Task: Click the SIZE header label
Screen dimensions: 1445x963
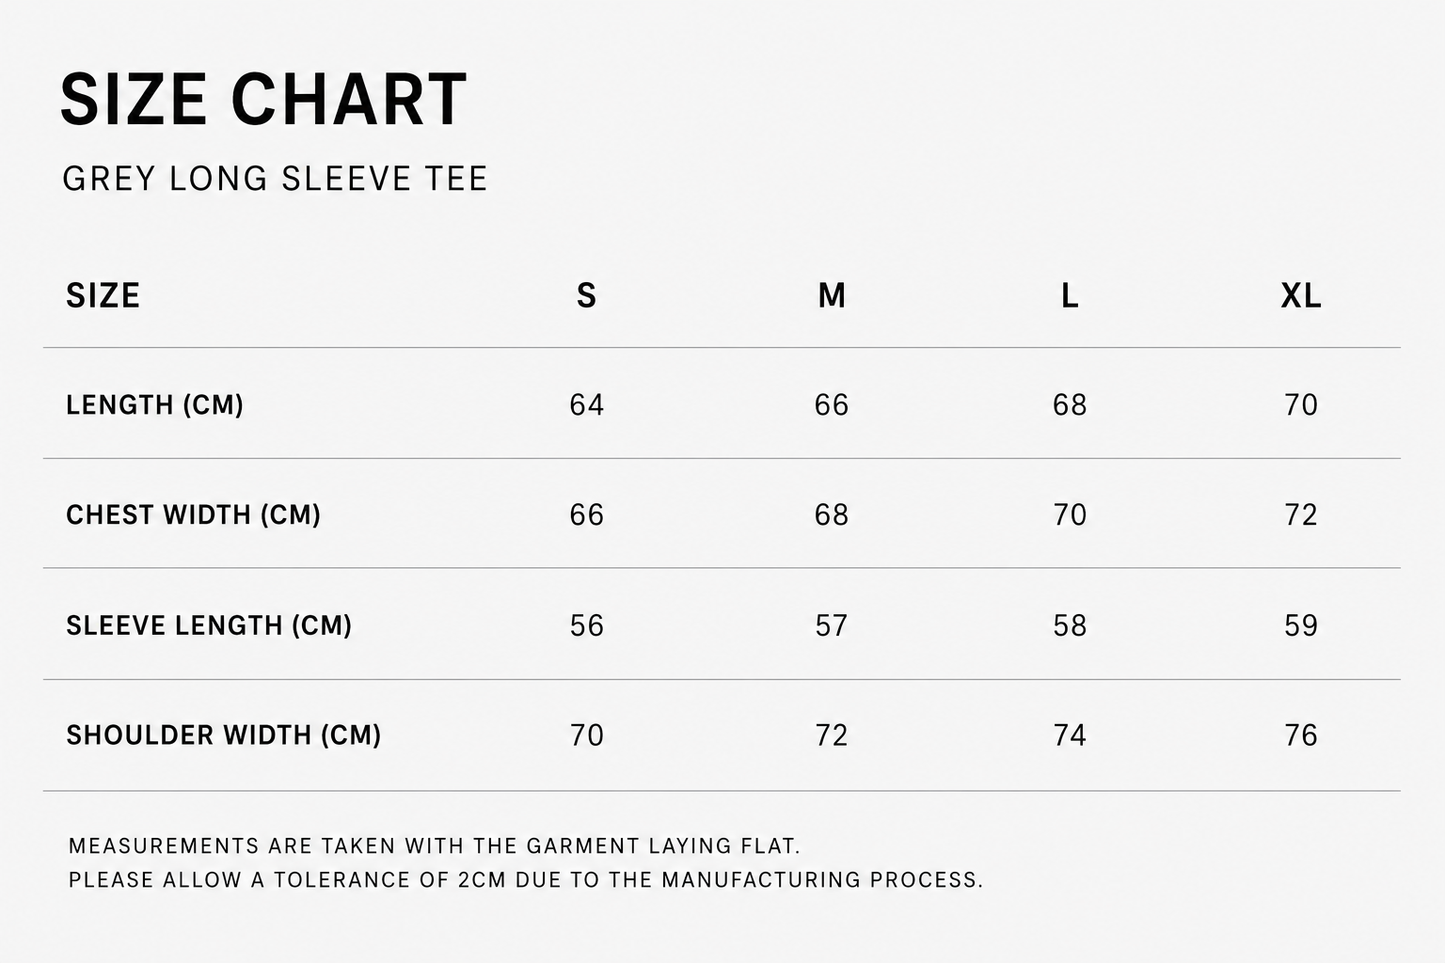Action: (x=103, y=296)
